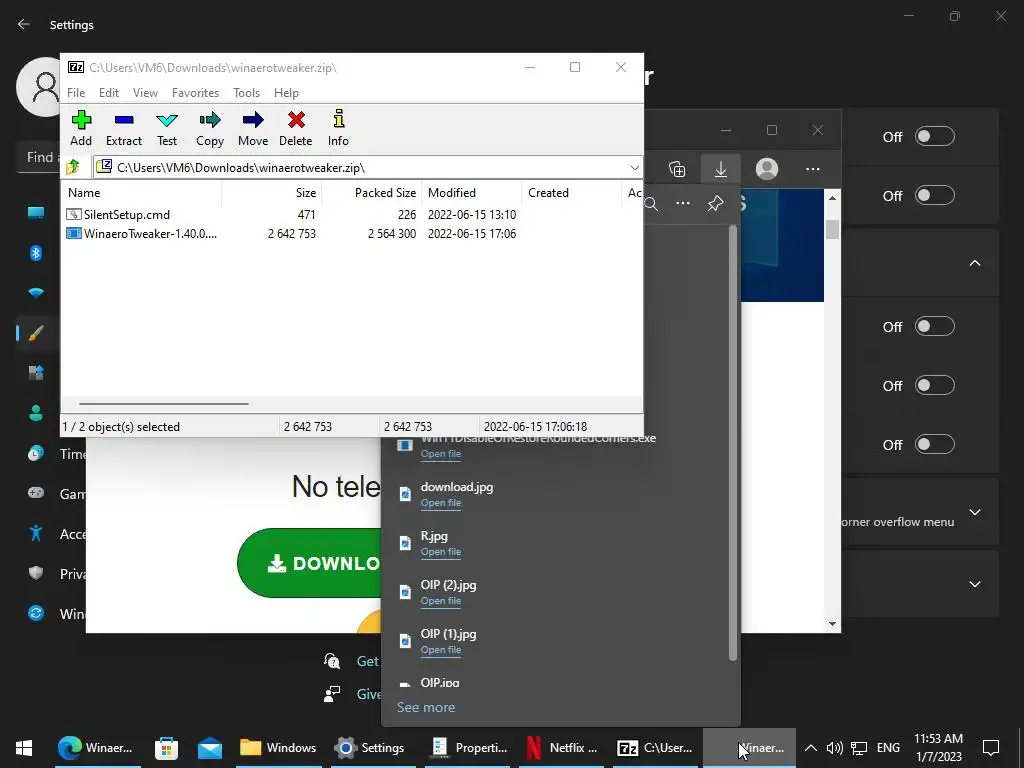Screen dimensions: 1024x768
Task: Show hidden system tray icons
Action: 810,748
